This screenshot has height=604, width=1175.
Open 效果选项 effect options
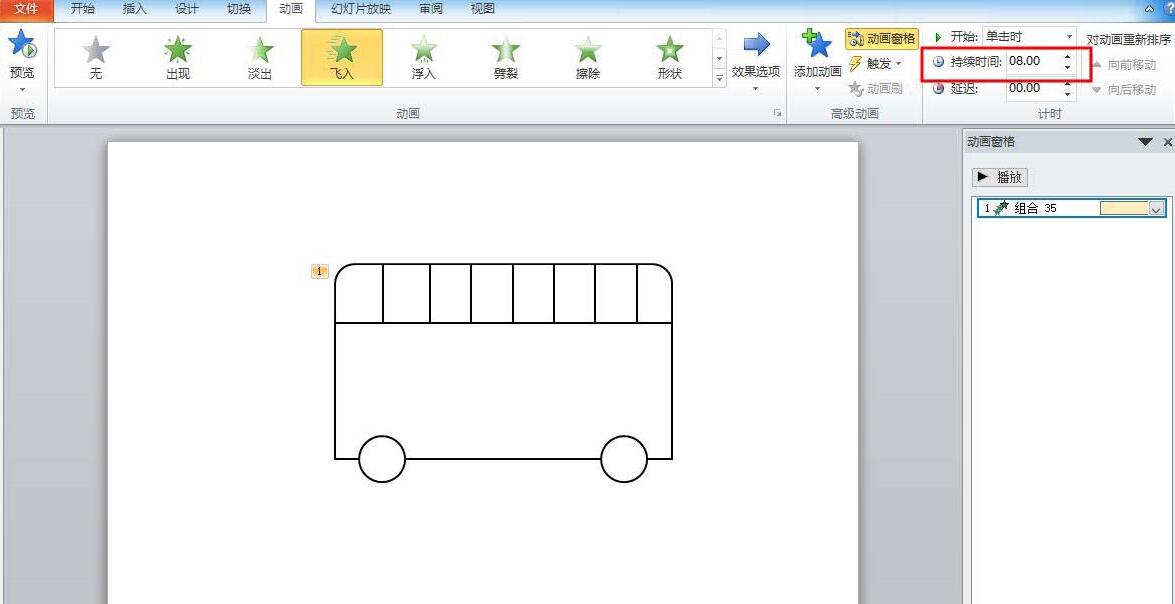coord(755,61)
